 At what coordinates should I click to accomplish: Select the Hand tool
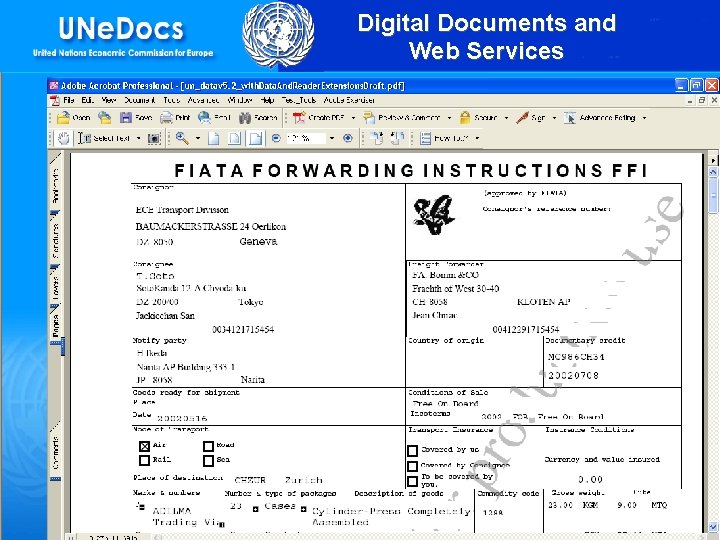63,138
